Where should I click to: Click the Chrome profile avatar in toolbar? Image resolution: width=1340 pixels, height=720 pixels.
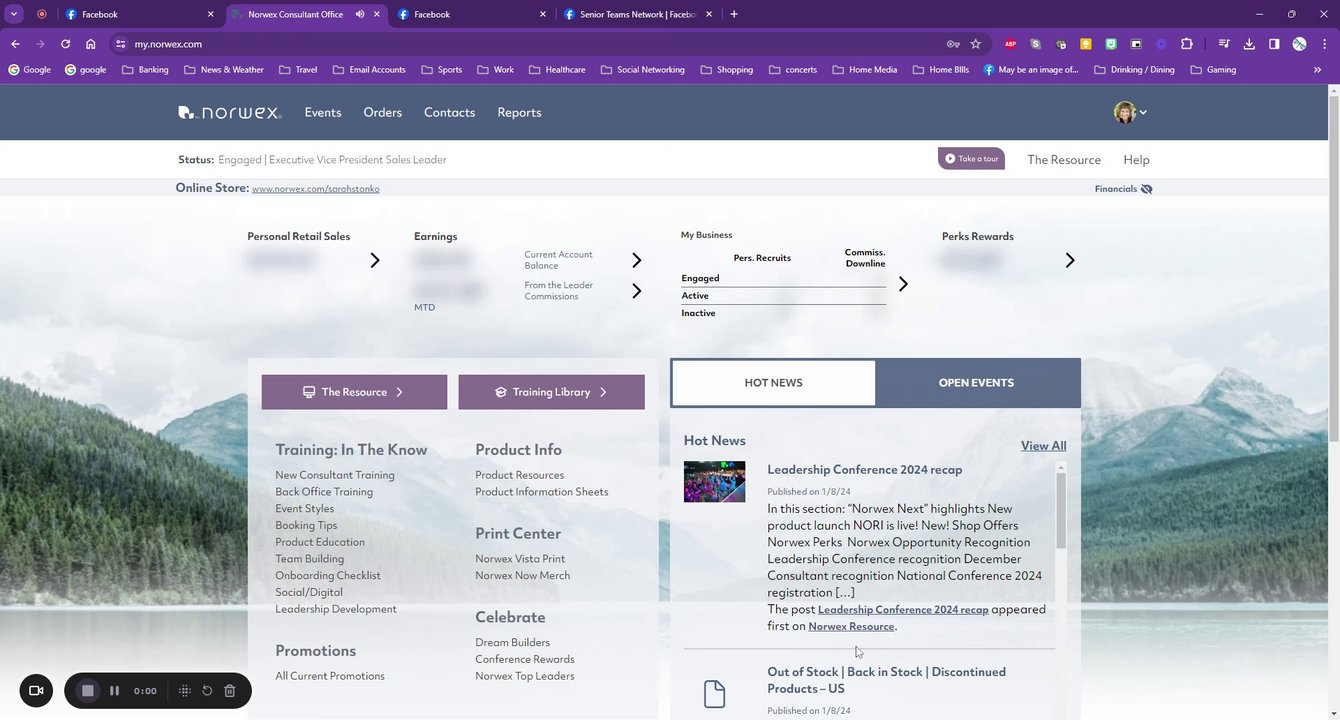click(1299, 44)
